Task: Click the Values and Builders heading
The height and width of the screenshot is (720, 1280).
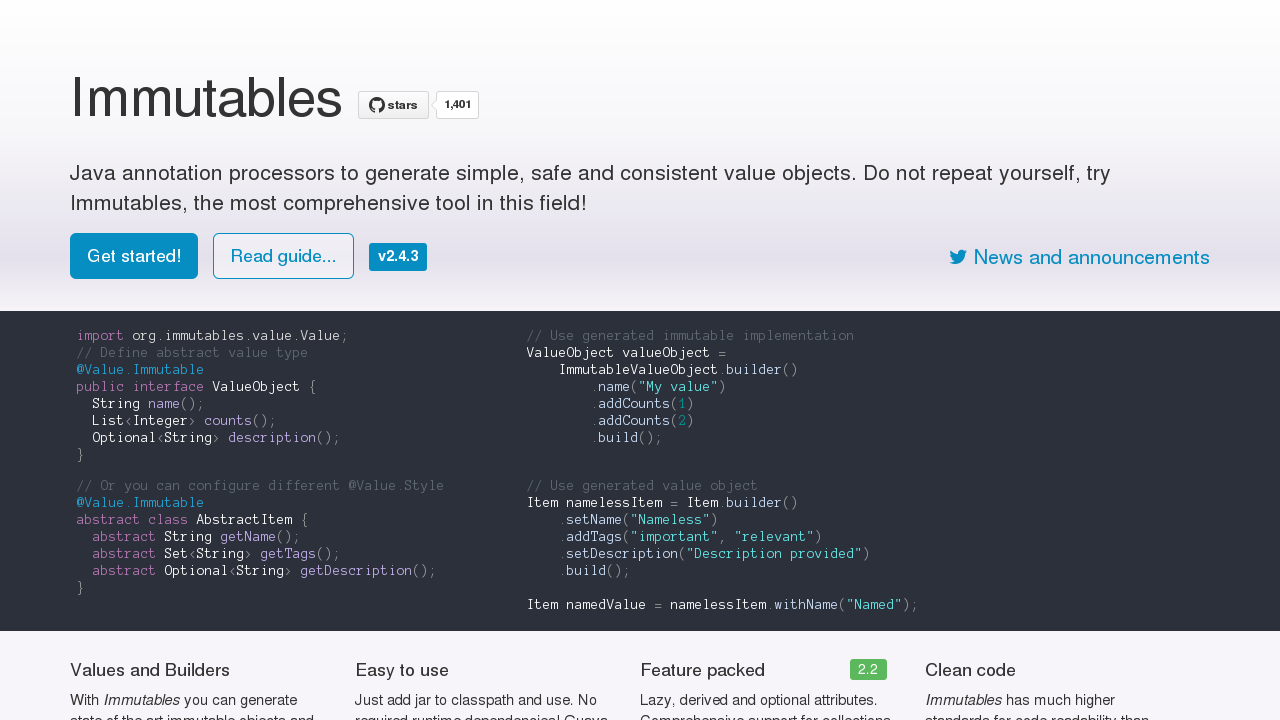Action: (150, 670)
